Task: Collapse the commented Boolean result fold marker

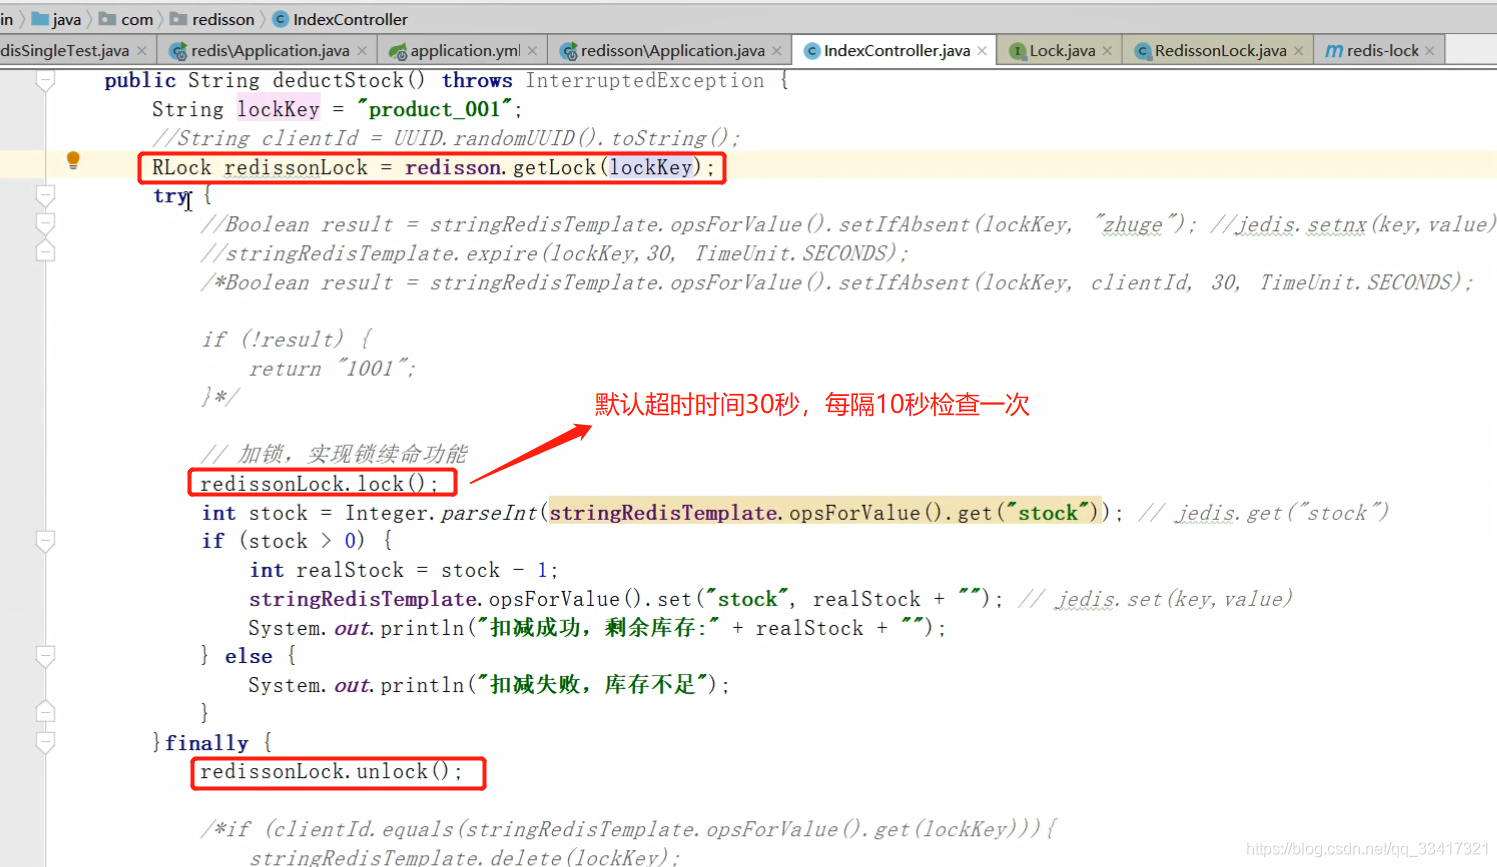Action: point(45,222)
